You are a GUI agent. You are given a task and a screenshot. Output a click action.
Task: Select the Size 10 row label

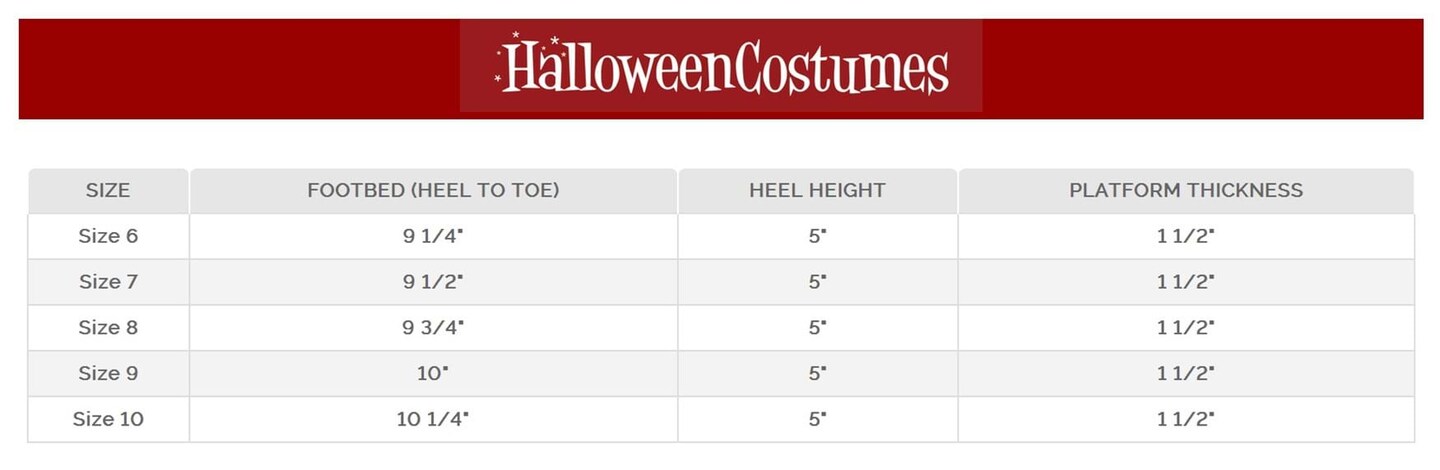point(108,419)
